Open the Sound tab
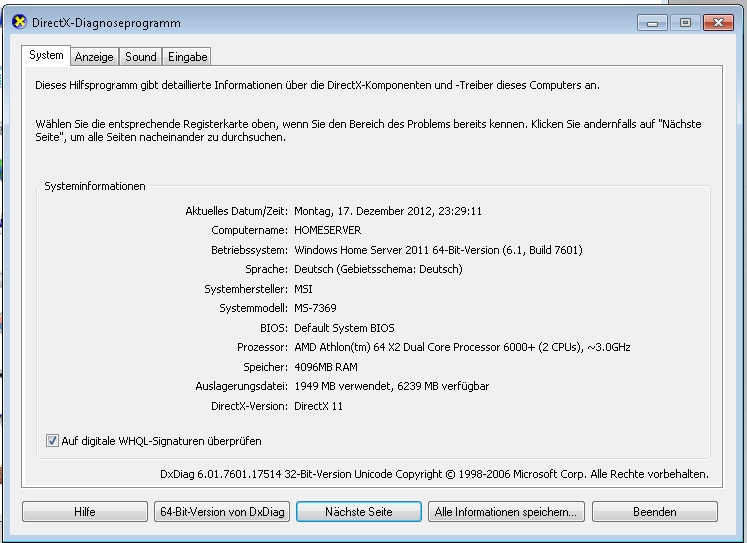This screenshot has height=543, width=747. 141,57
